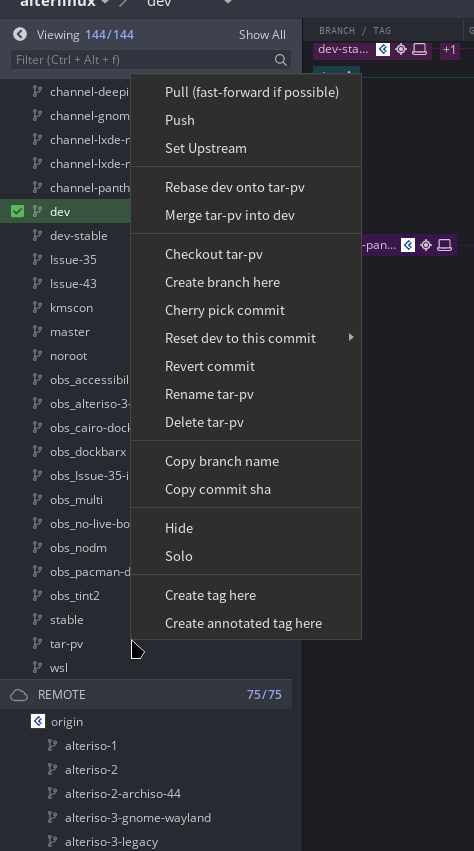474x851 pixels.
Task: Click the cloud icon beside REMOTE
Action: tap(19, 695)
